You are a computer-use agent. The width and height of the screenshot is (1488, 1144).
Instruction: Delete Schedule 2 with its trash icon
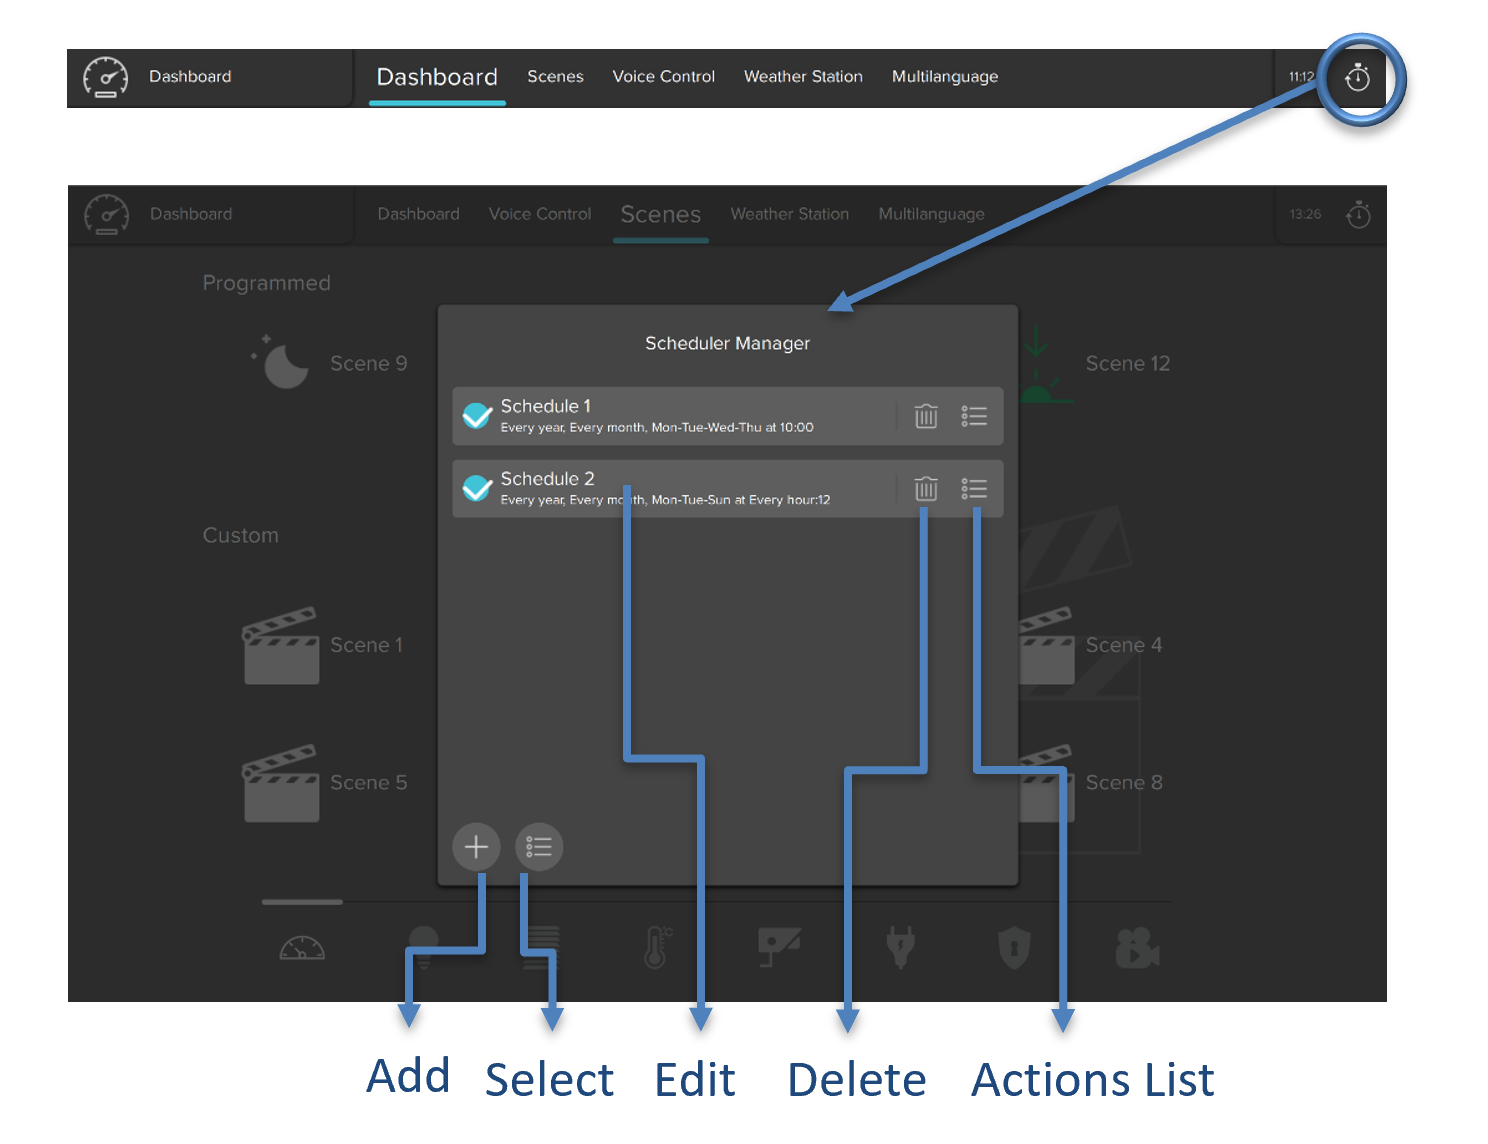926,488
